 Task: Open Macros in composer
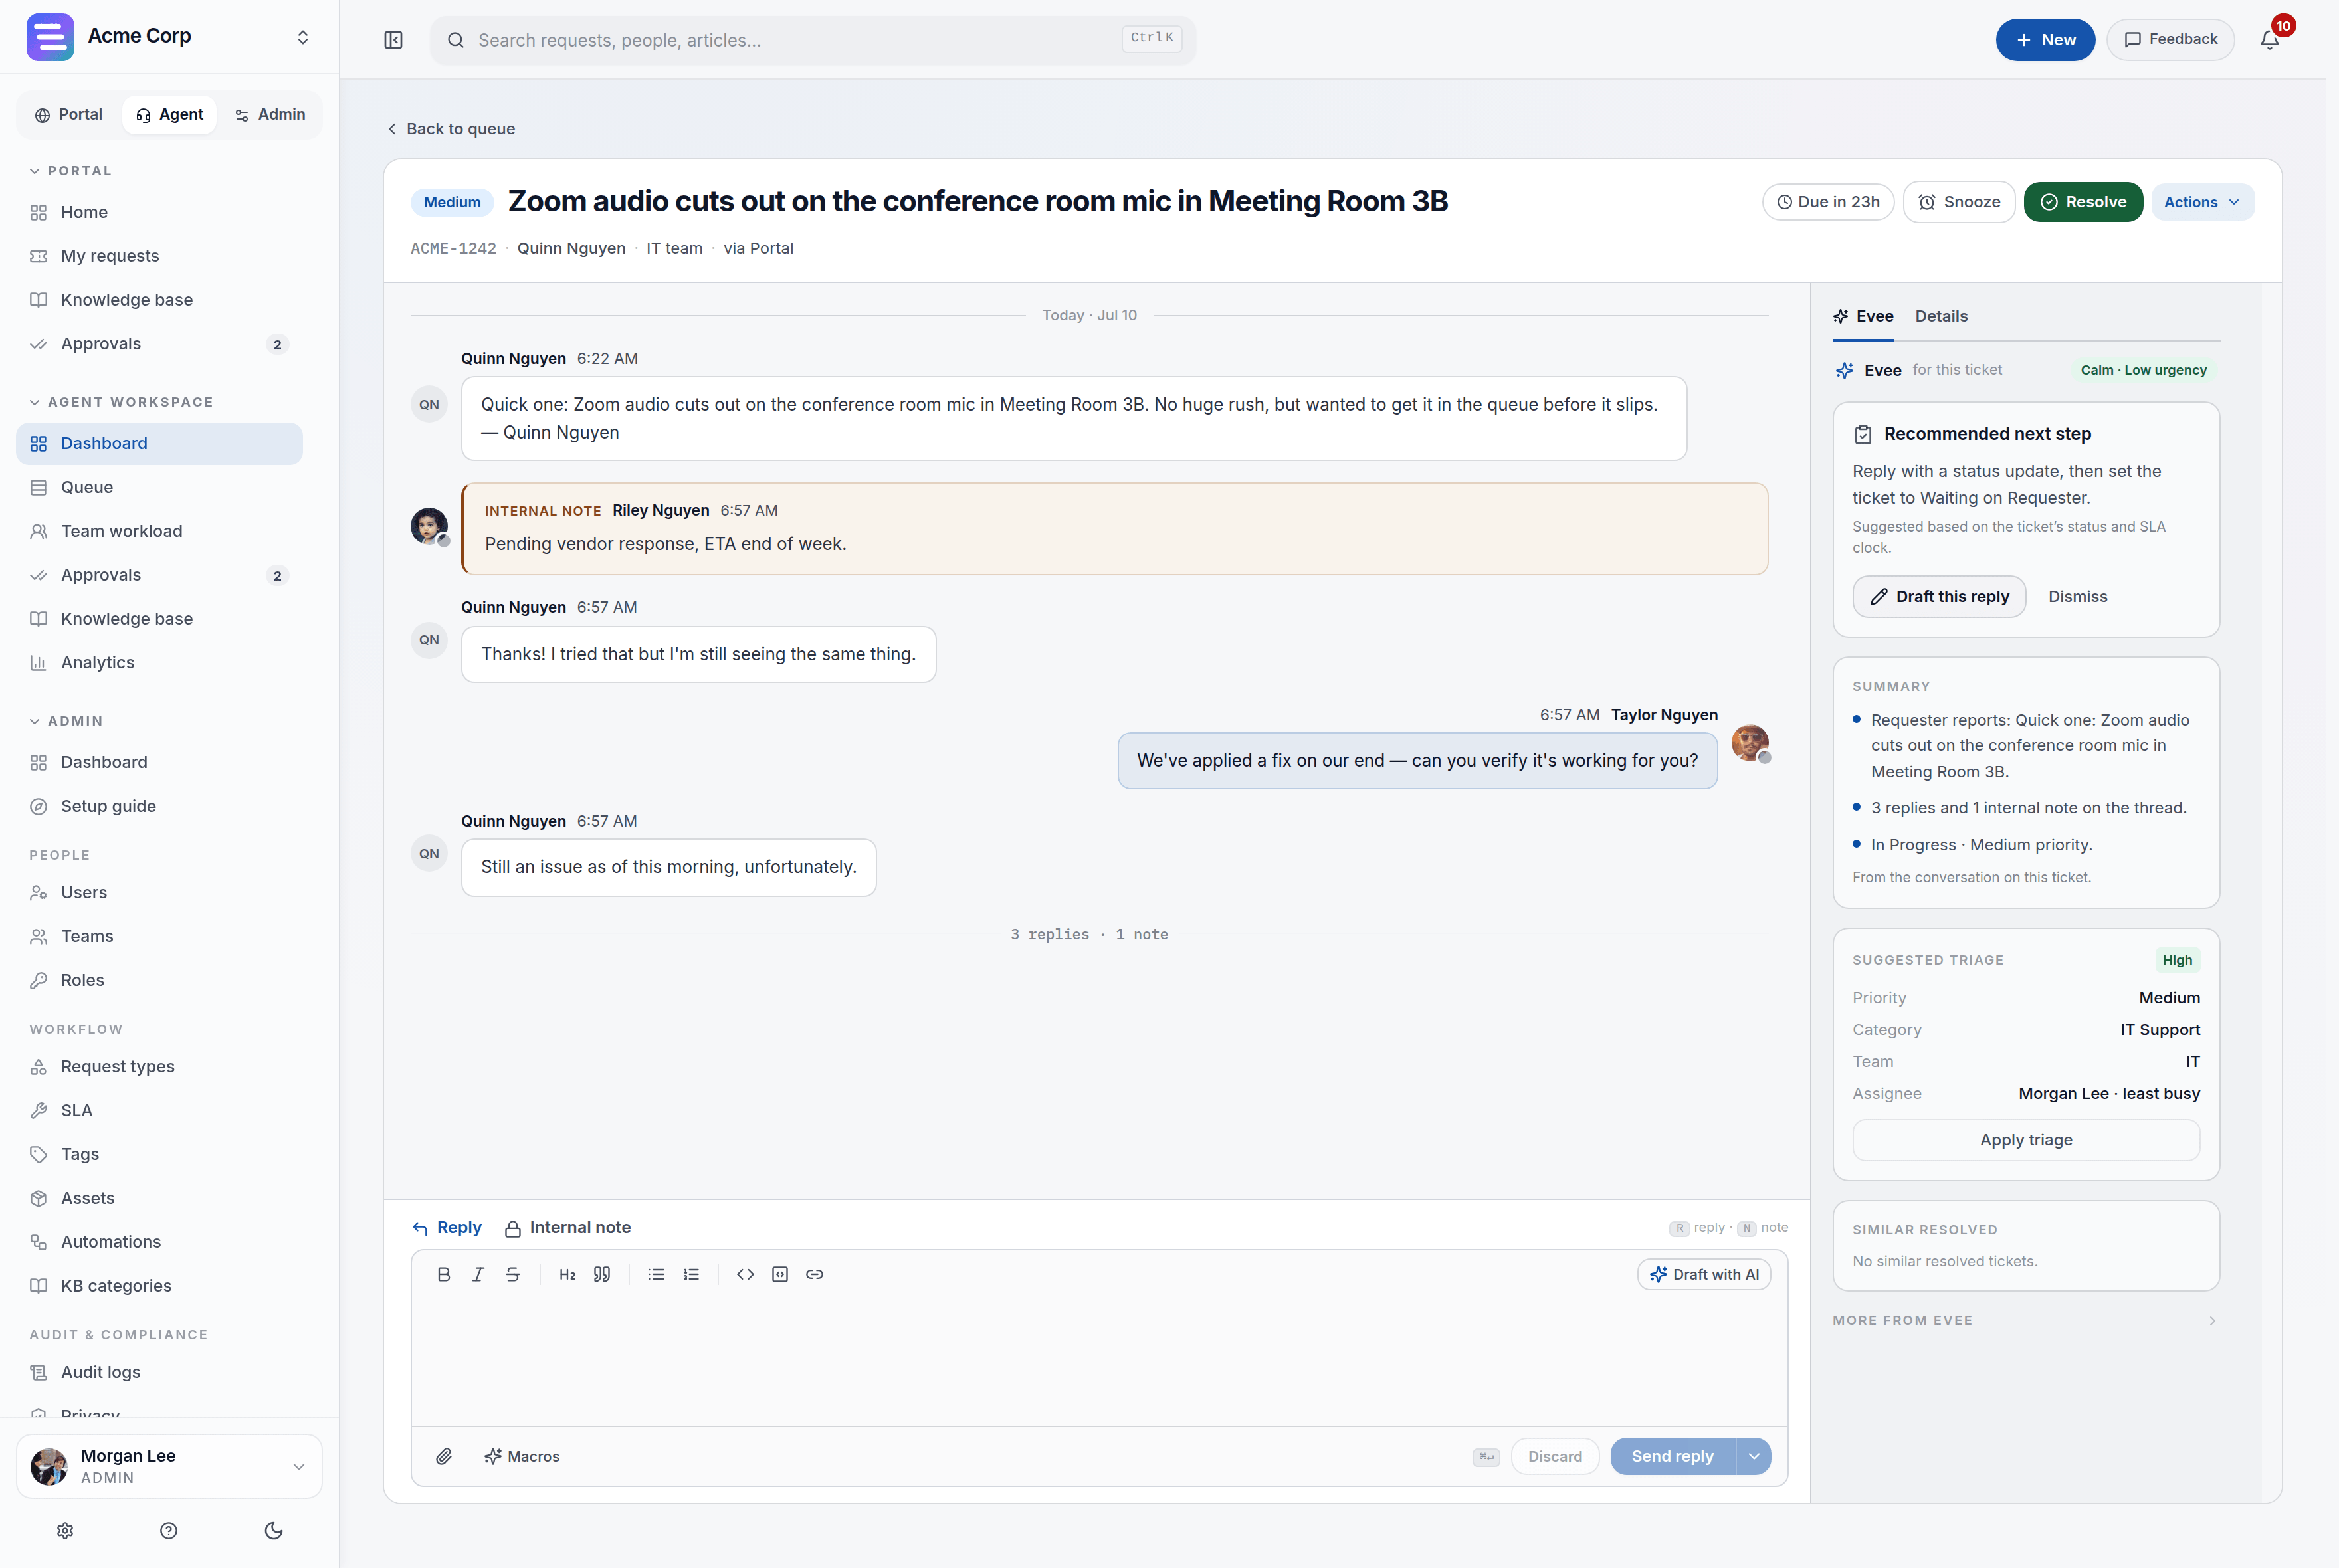522,1456
